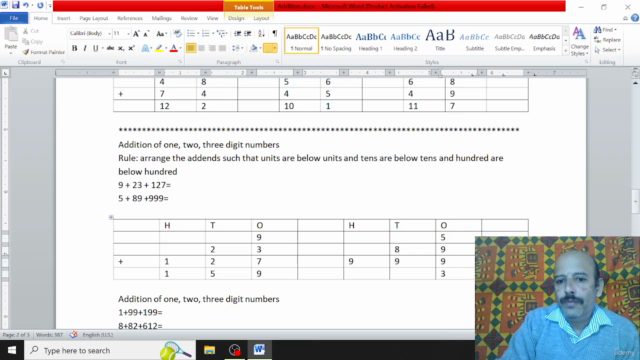Switch to the Page Layout tab
This screenshot has height=360, width=640.
94,18
